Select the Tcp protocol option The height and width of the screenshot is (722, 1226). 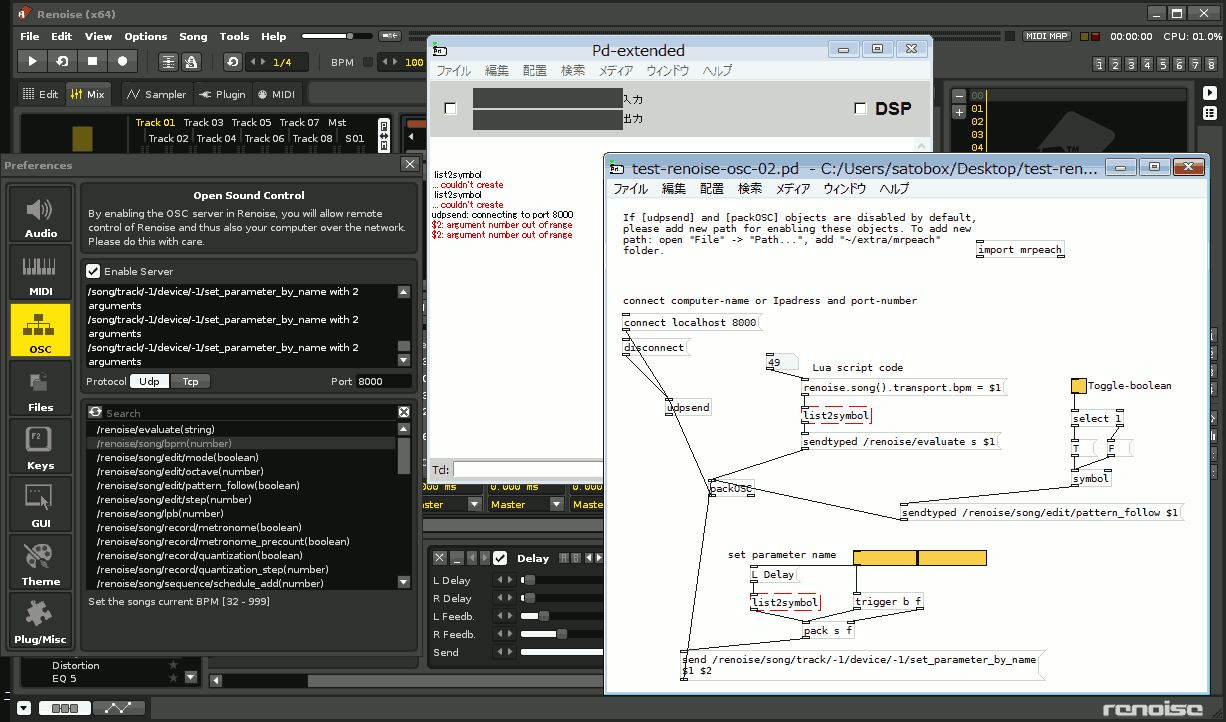coord(189,381)
